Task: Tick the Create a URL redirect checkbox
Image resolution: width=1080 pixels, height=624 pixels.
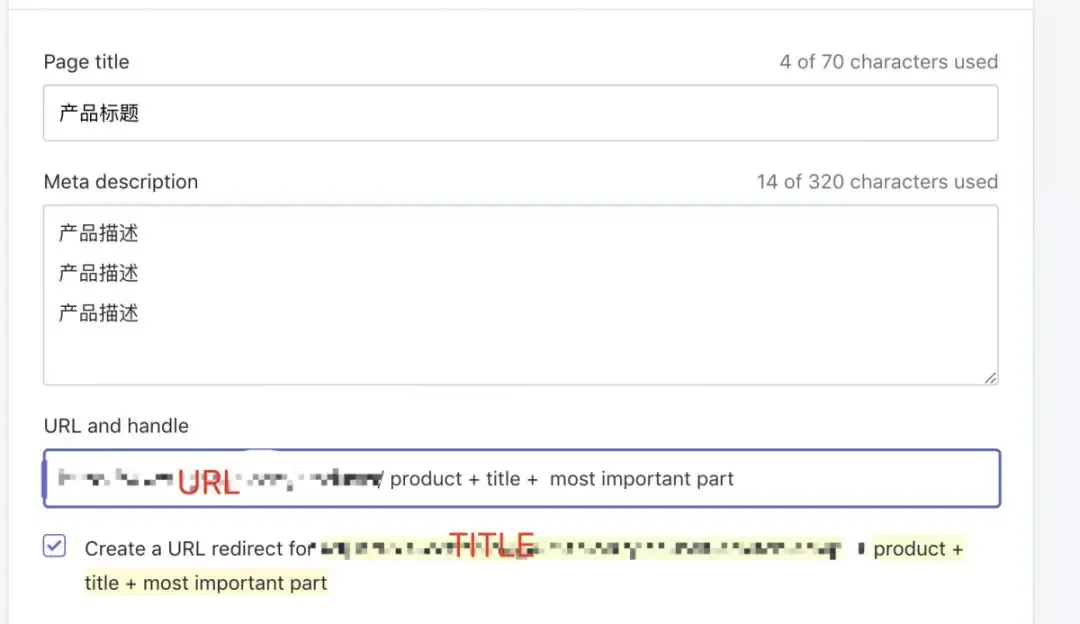Action: (x=54, y=546)
